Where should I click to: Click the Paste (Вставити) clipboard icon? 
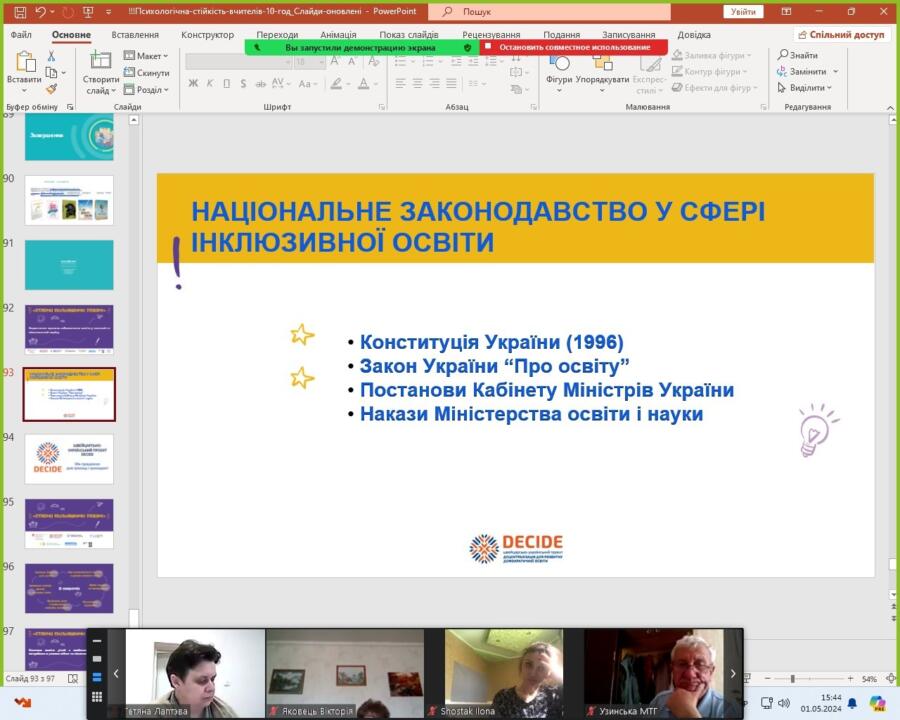[x=24, y=63]
